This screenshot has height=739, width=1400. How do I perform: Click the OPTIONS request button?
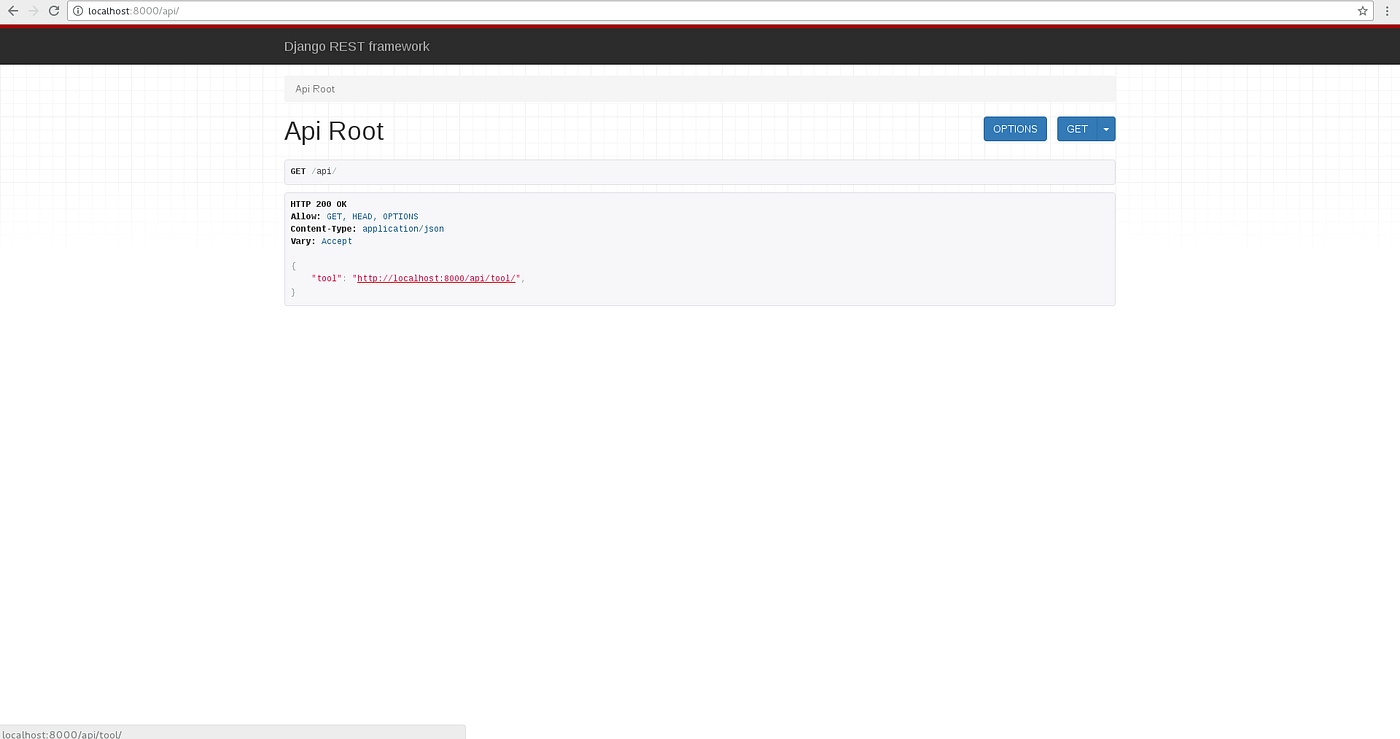click(x=1014, y=128)
